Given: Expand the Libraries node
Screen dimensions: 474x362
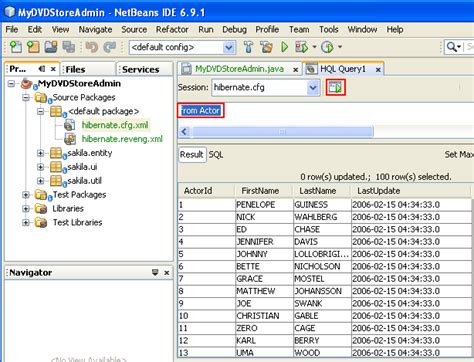Looking at the screenshot, I should (x=26, y=209).
